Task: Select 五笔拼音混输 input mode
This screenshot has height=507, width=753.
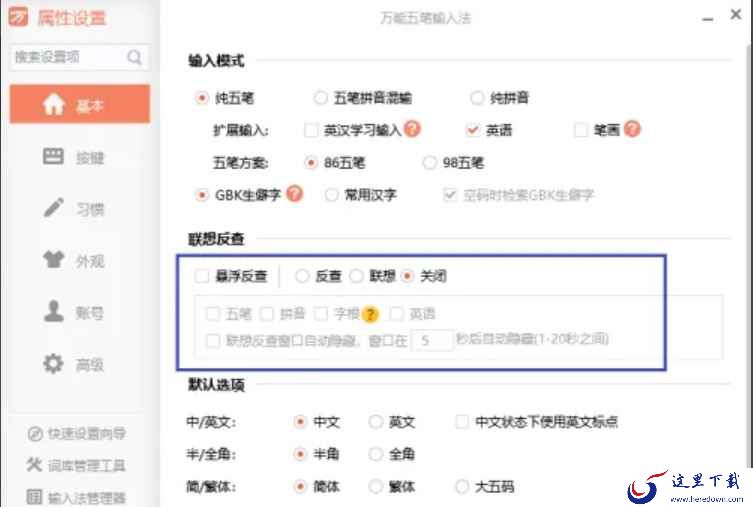Action: tap(320, 98)
